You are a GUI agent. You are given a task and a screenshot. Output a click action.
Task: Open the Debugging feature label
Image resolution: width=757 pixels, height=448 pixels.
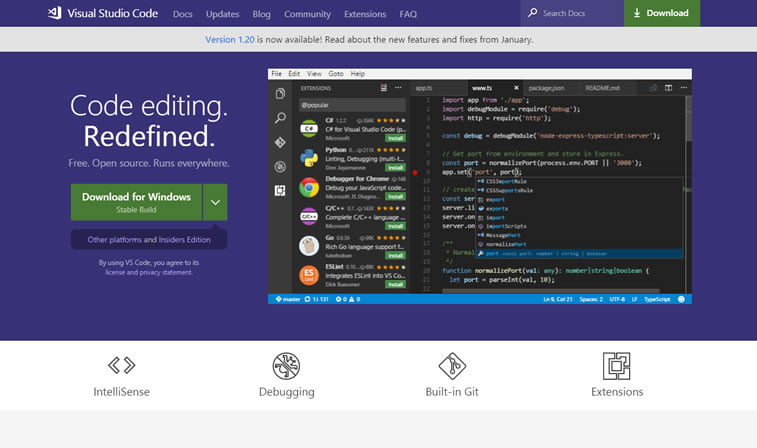pyautogui.click(x=287, y=392)
